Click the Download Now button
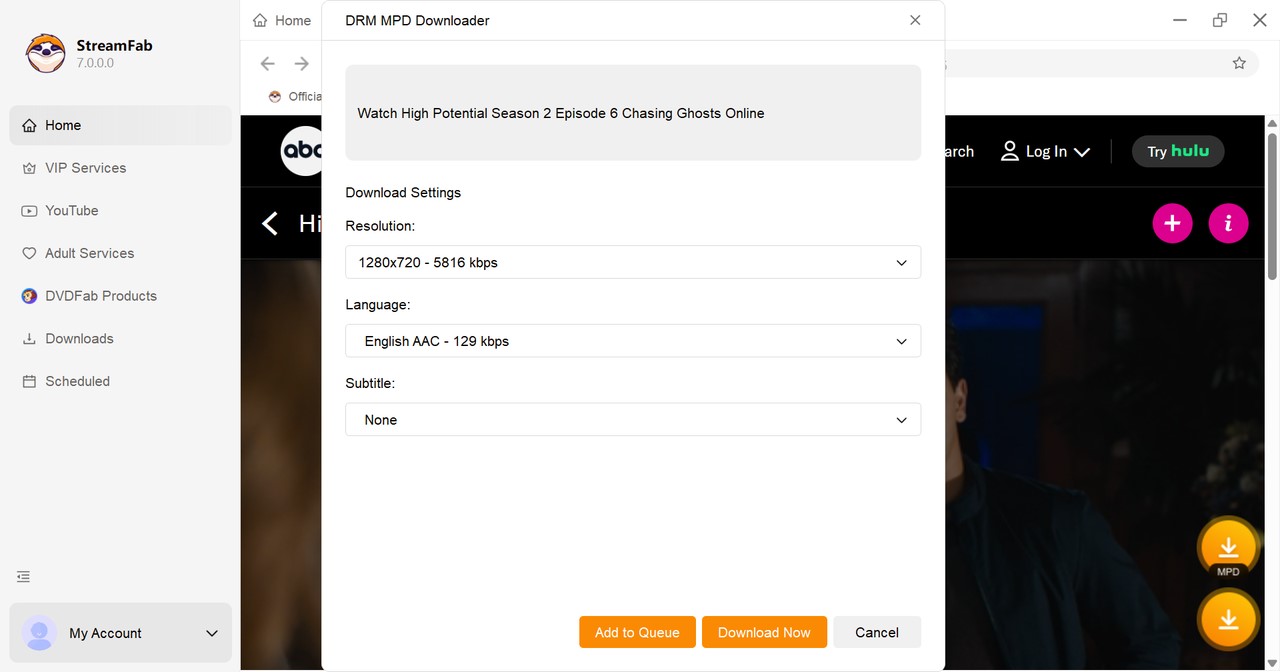 click(x=764, y=632)
